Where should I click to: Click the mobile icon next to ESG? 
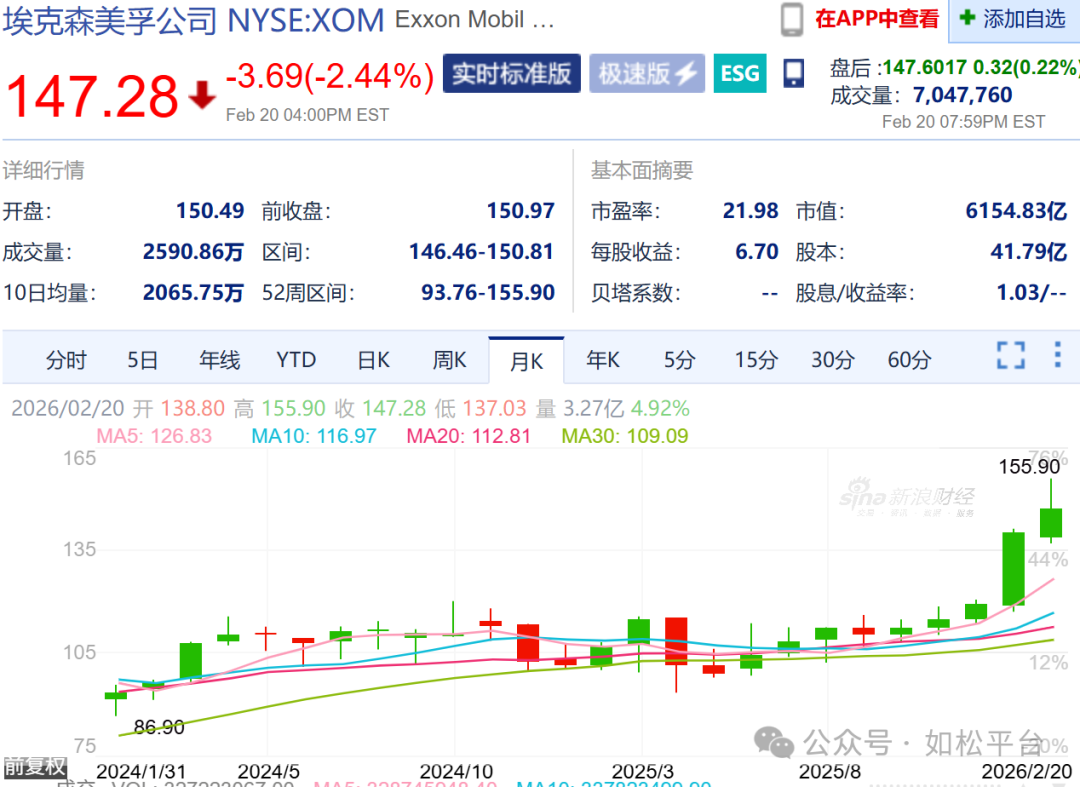794,73
